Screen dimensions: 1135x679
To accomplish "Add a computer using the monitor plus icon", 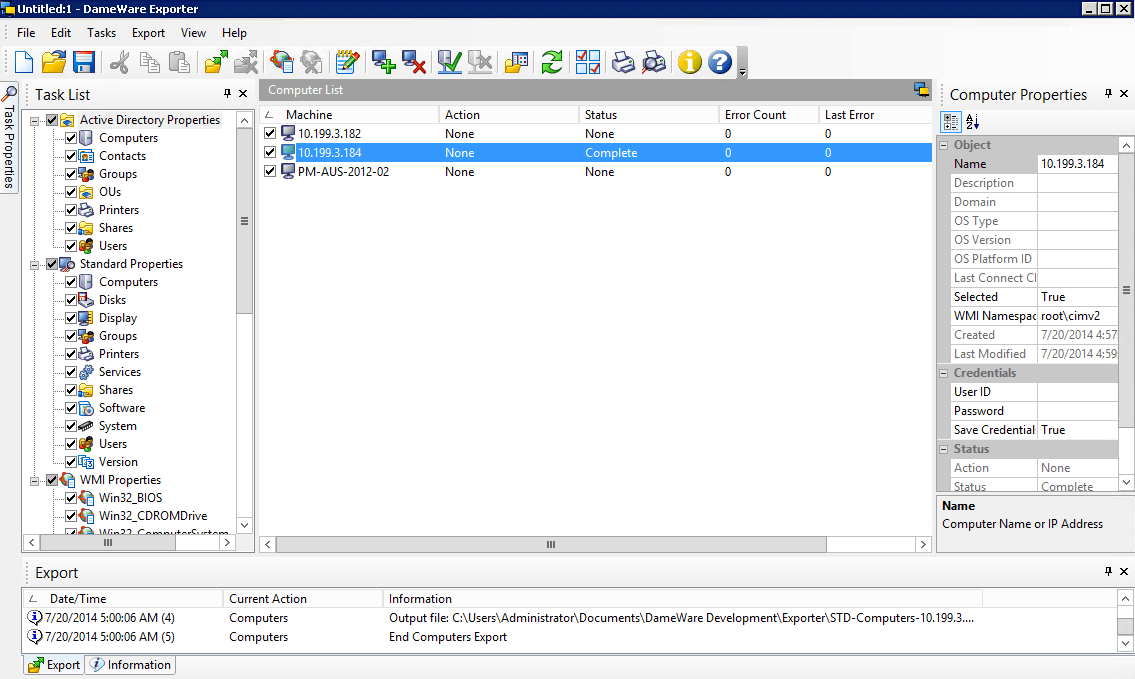I will coord(384,62).
